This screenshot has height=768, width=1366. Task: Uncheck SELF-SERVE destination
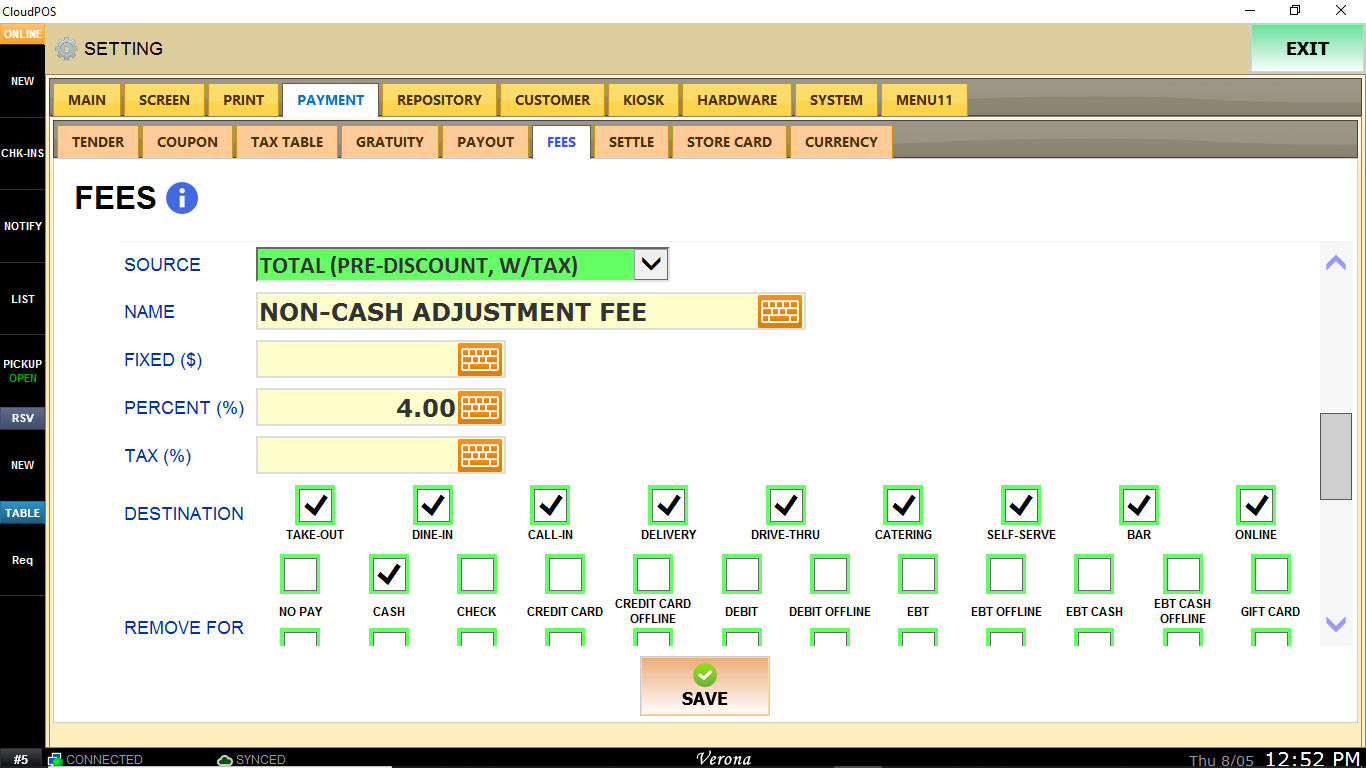tap(1021, 505)
